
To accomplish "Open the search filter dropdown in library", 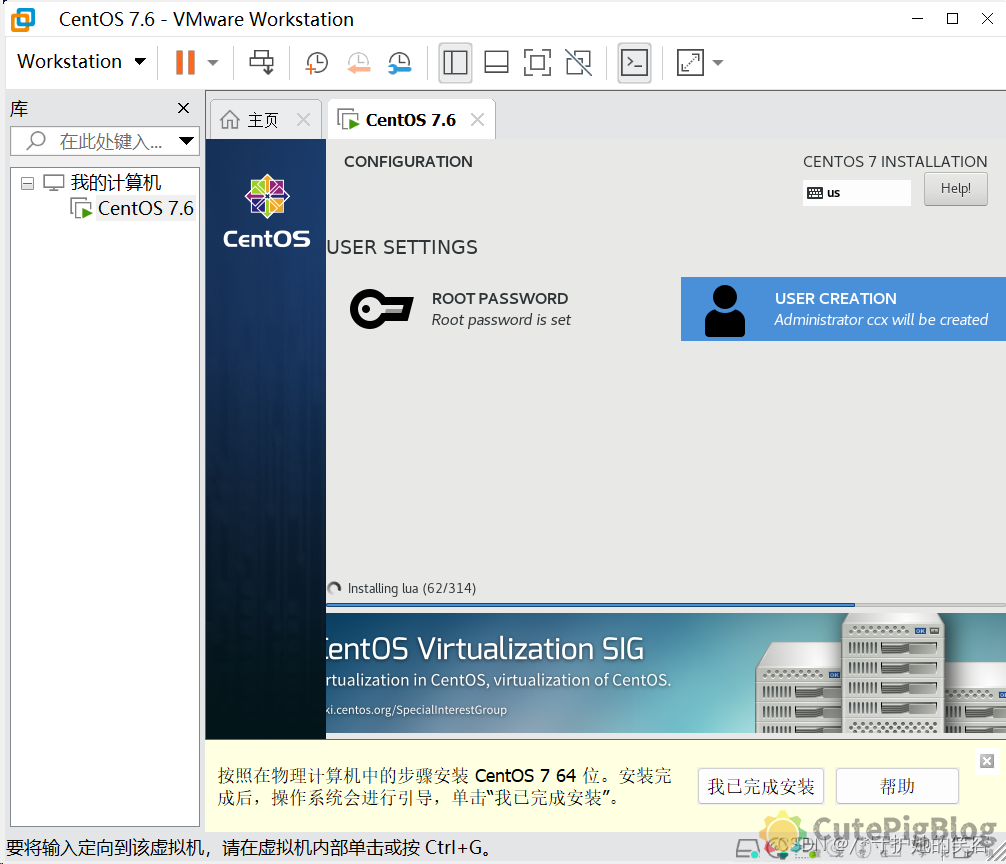I will pyautogui.click(x=187, y=141).
